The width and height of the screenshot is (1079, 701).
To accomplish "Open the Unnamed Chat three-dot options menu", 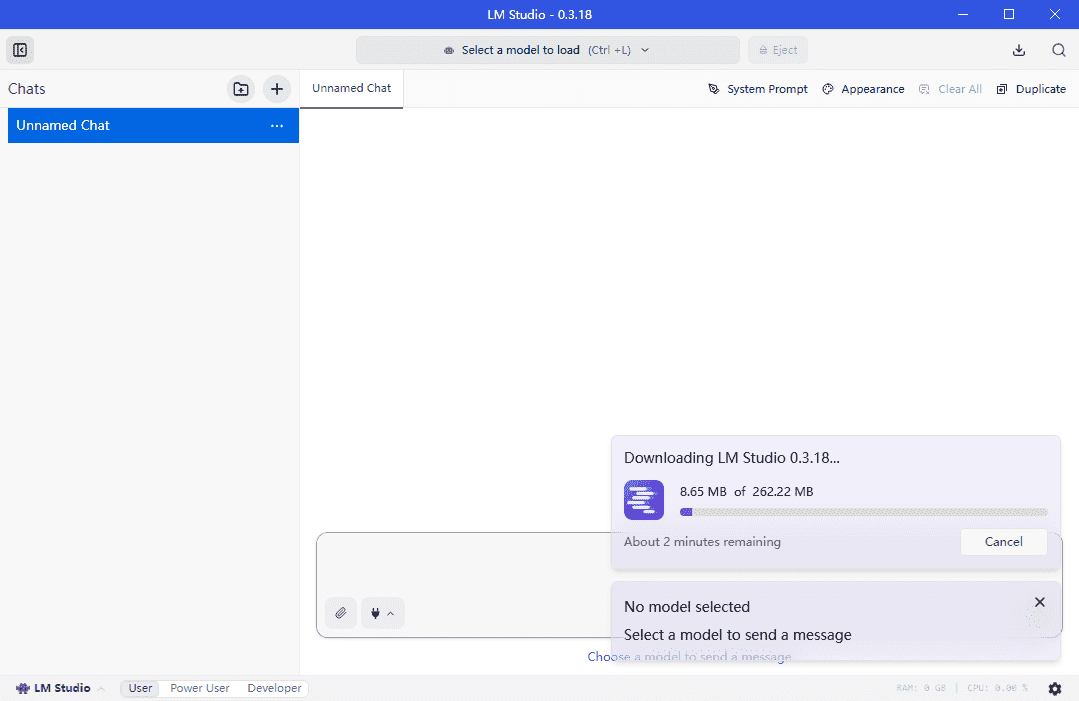I will 277,126.
